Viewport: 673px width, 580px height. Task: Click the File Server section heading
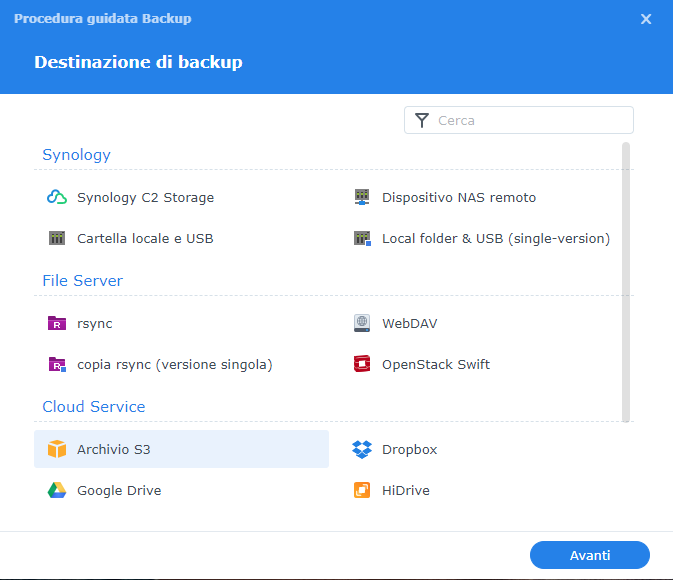[82, 280]
